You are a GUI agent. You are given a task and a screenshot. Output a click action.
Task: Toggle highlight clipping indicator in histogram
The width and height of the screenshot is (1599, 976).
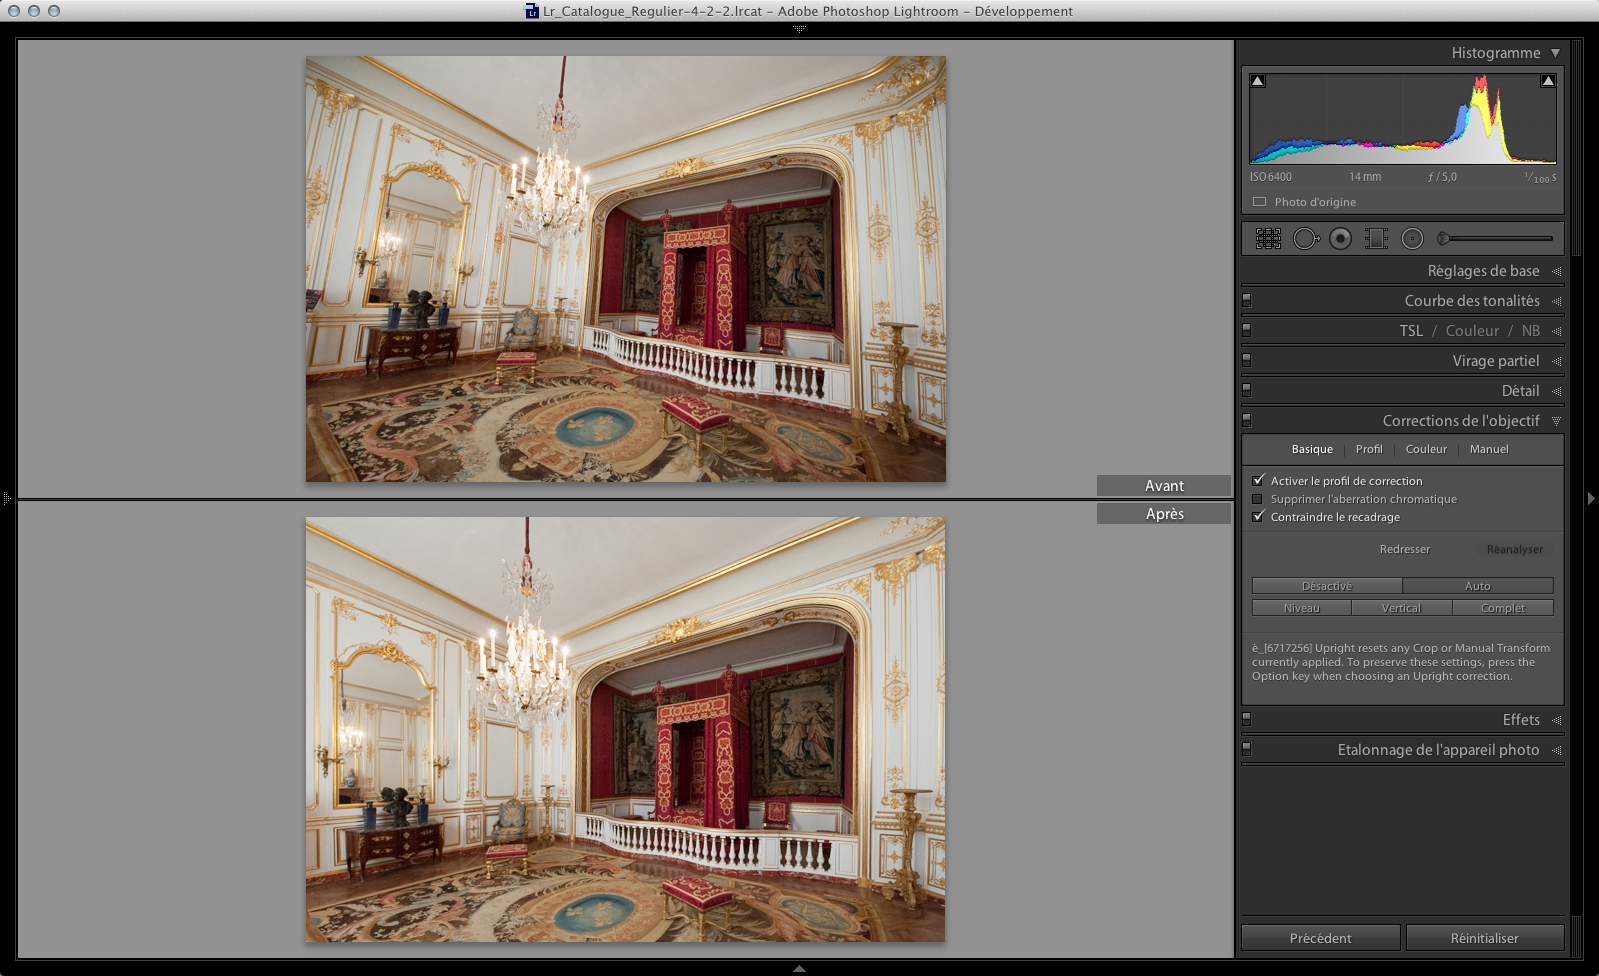(x=1547, y=81)
